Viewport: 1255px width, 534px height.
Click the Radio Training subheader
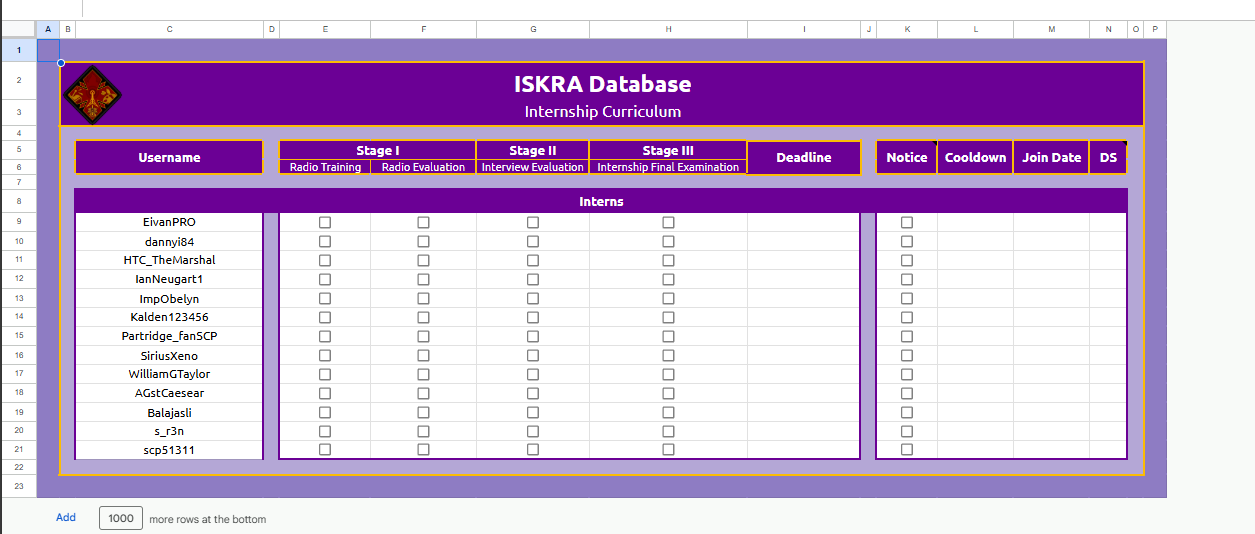click(x=325, y=167)
